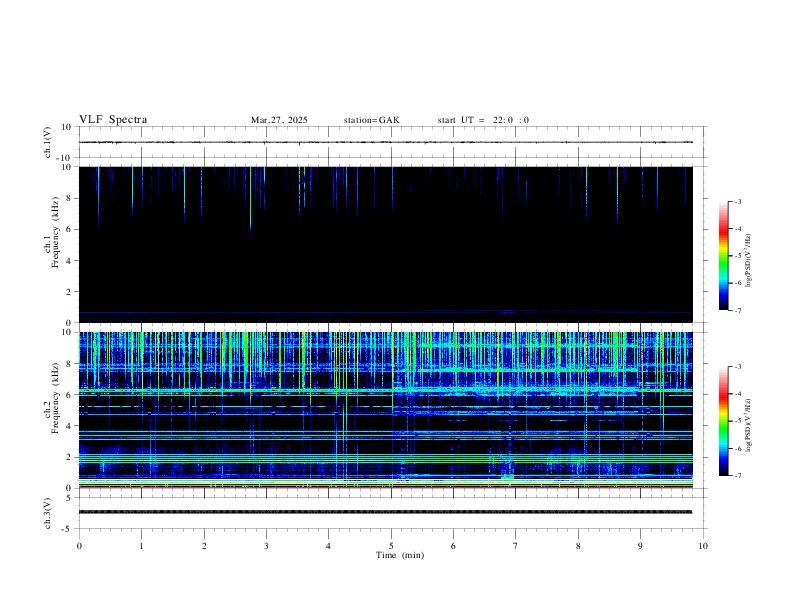This screenshot has height=612, width=792.
Task: Click the "VLF Spectra" title text
Action: 113,120
